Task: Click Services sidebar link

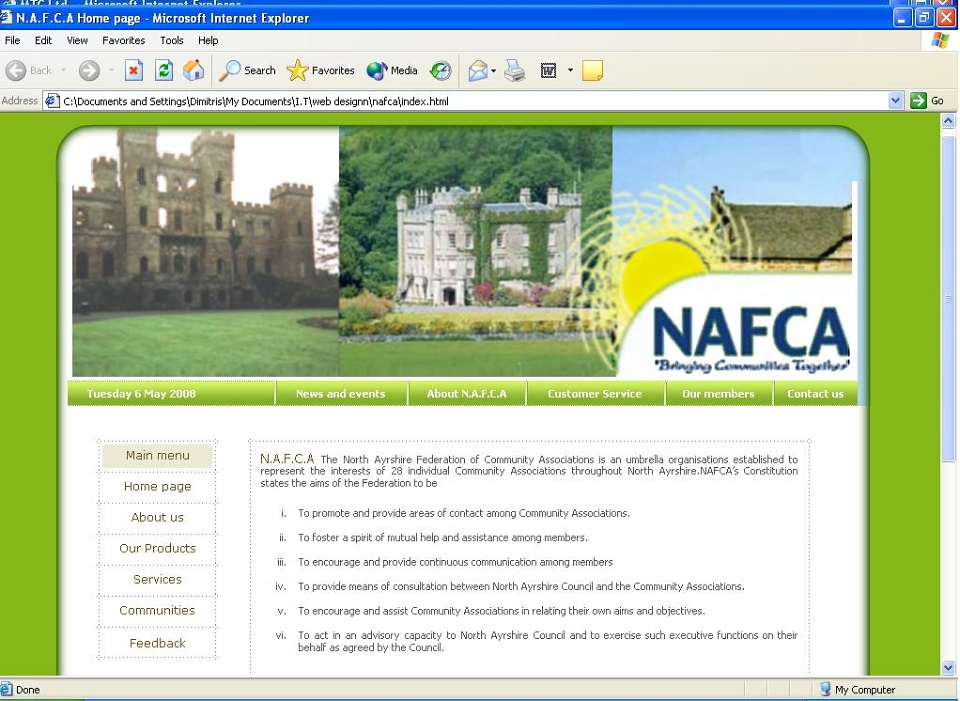Action: pyautogui.click(x=157, y=579)
